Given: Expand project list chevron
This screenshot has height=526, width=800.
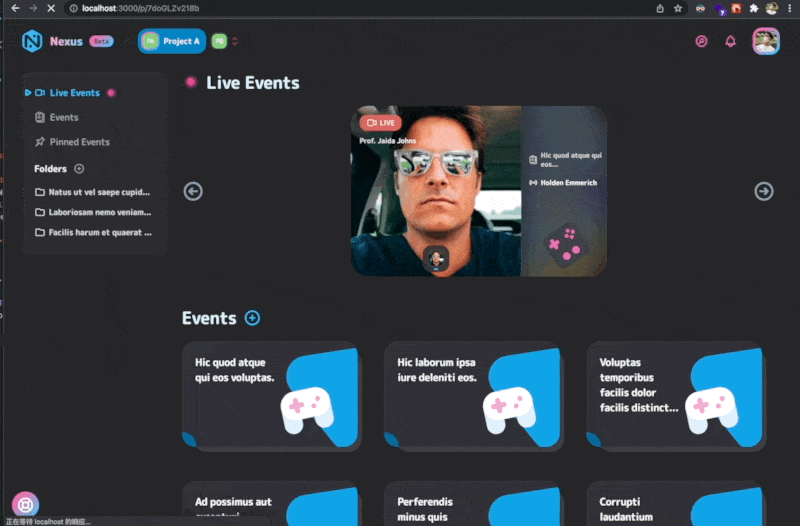Looking at the screenshot, I should [235, 41].
